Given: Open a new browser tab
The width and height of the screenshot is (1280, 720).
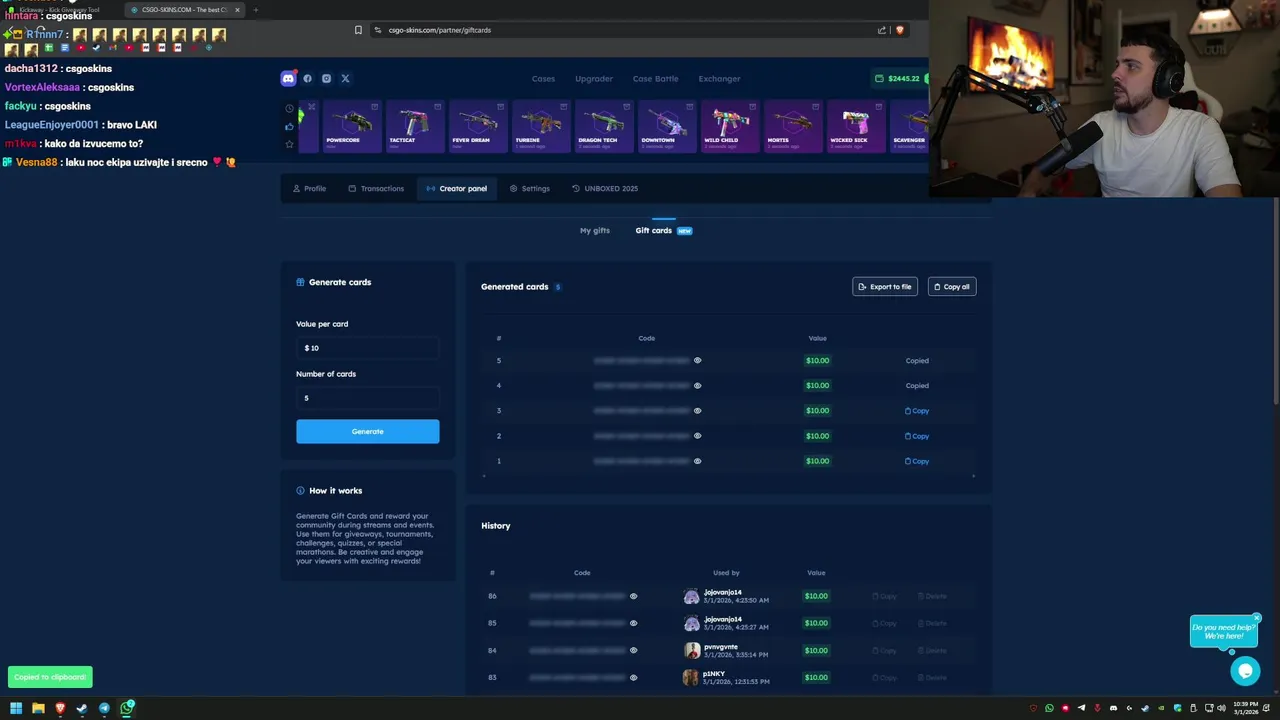Looking at the screenshot, I should click(x=255, y=10).
